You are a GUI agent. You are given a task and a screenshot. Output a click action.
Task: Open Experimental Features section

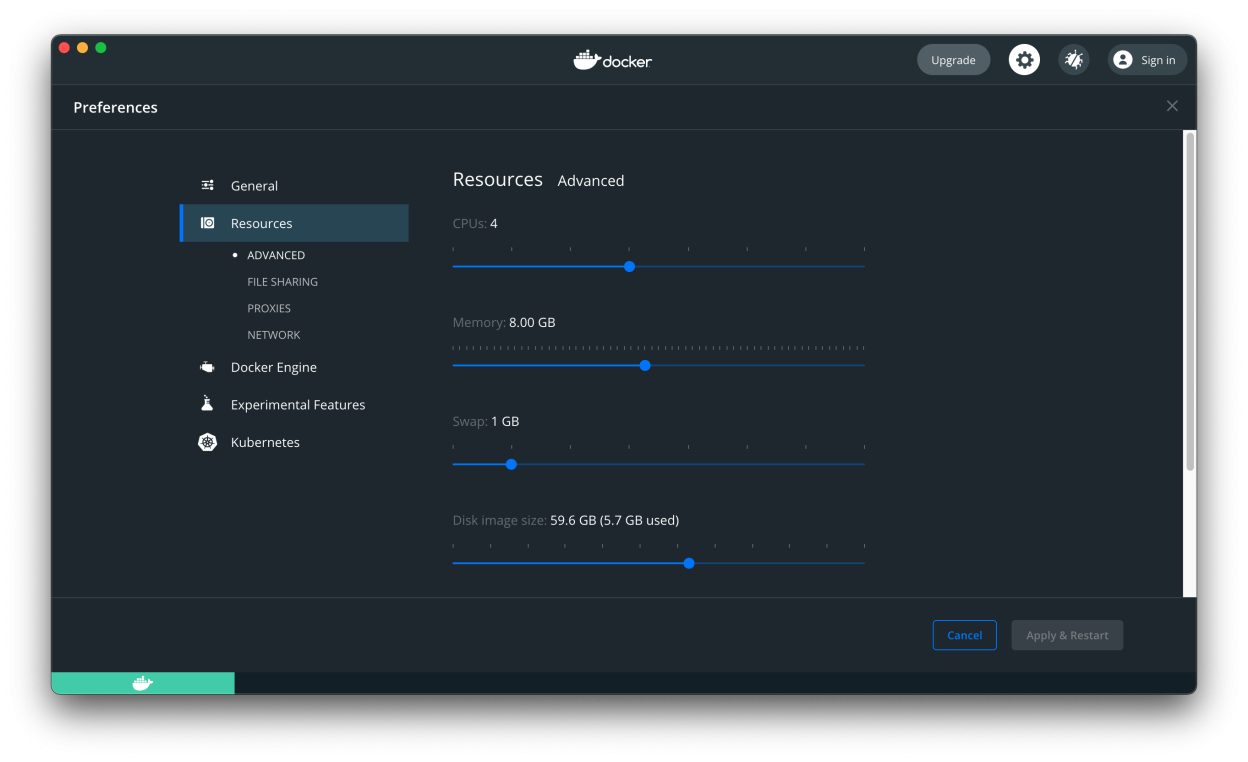click(x=294, y=404)
